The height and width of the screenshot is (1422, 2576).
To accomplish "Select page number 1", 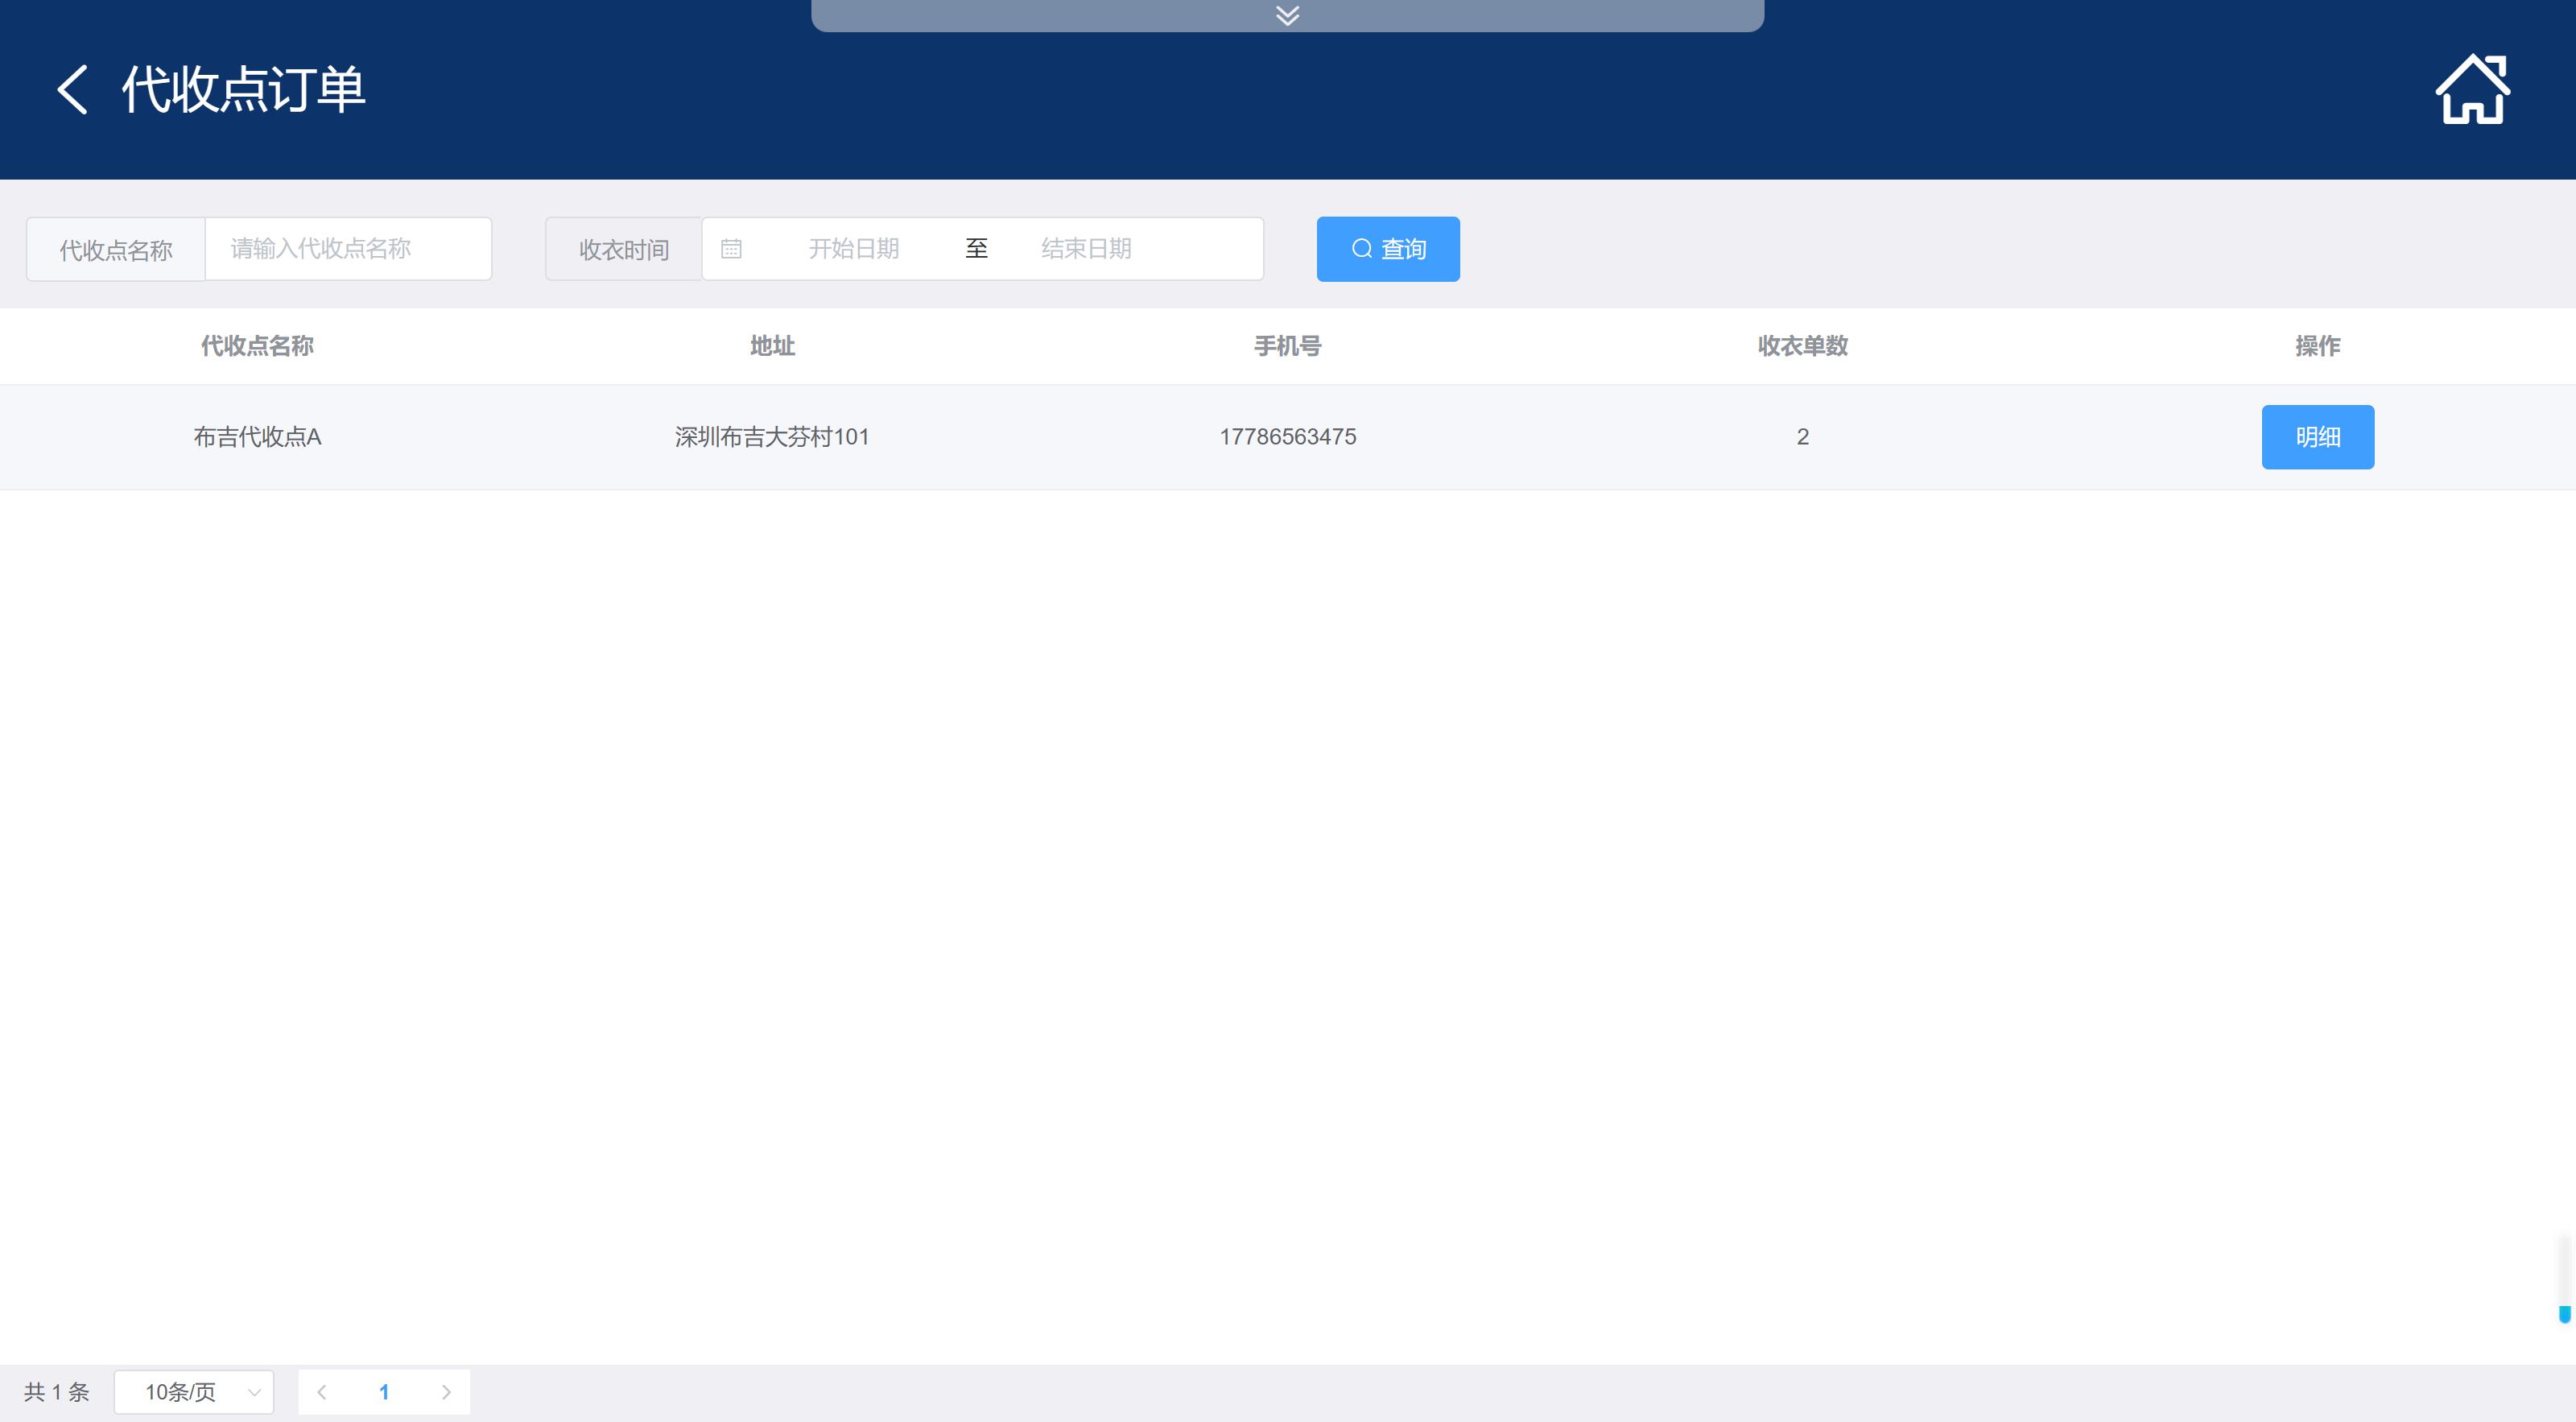I will coord(384,1392).
